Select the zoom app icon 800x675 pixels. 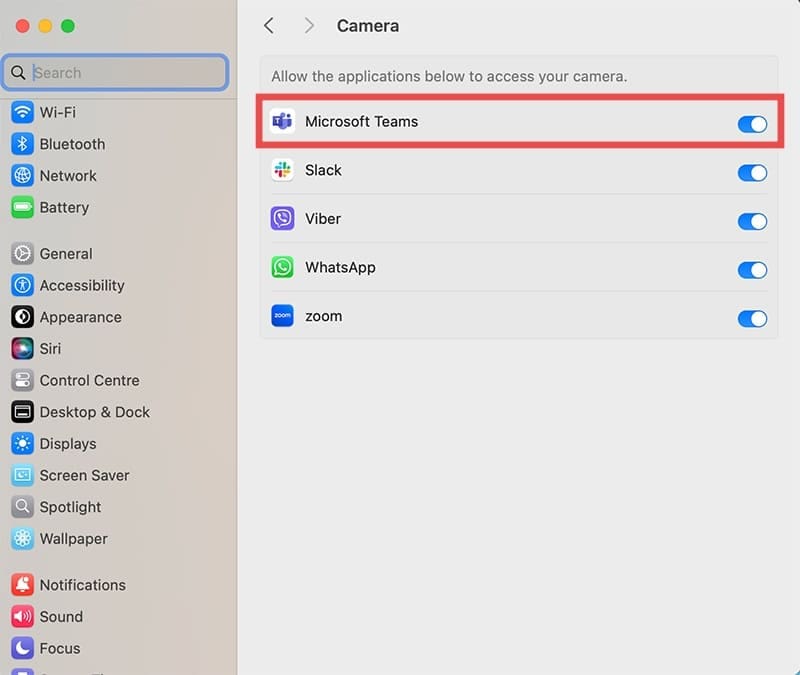[281, 316]
